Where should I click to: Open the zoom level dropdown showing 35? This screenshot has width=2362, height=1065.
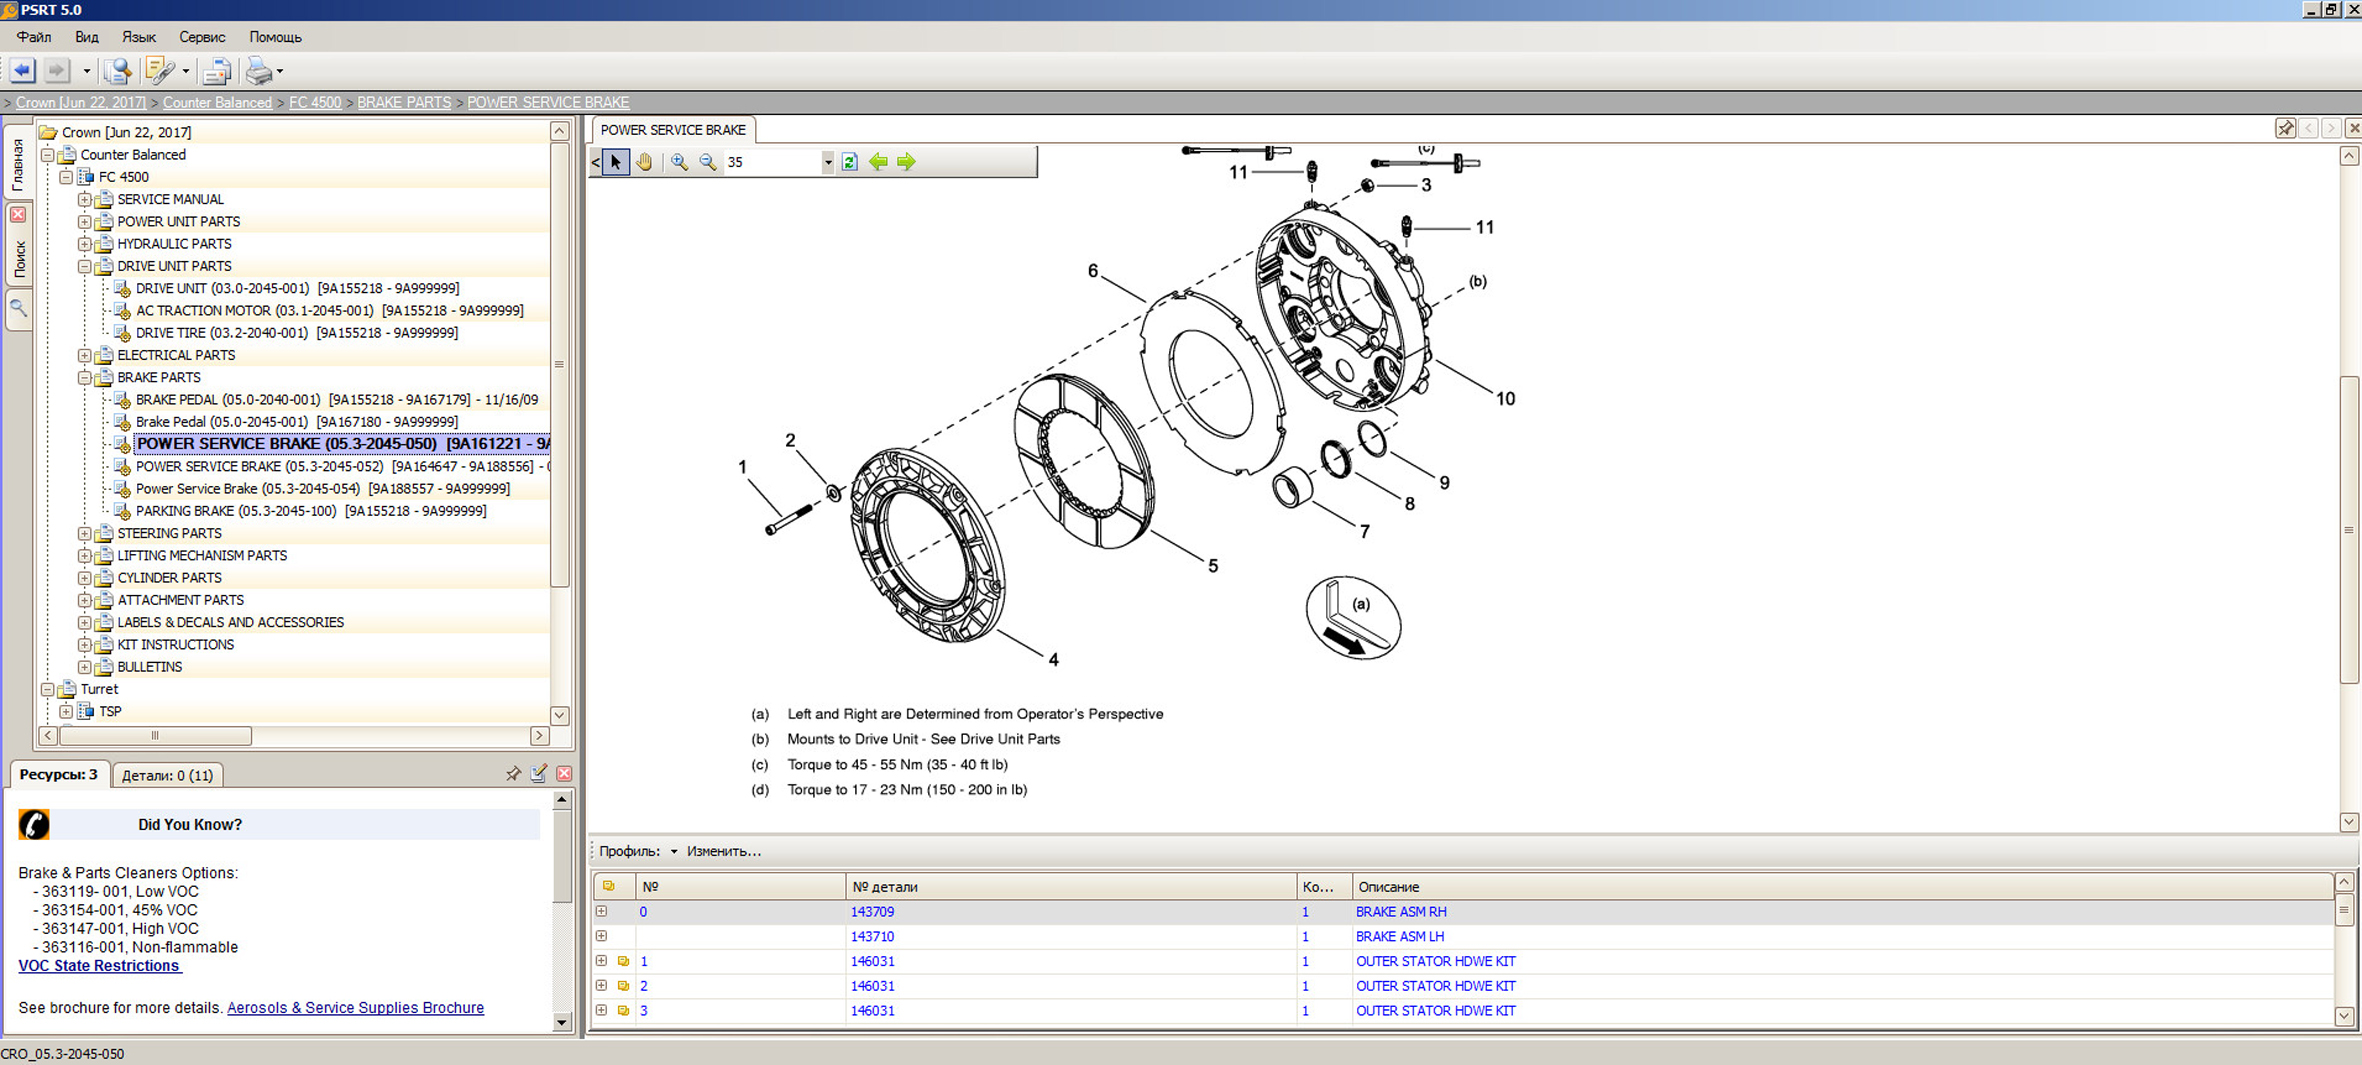(x=827, y=162)
